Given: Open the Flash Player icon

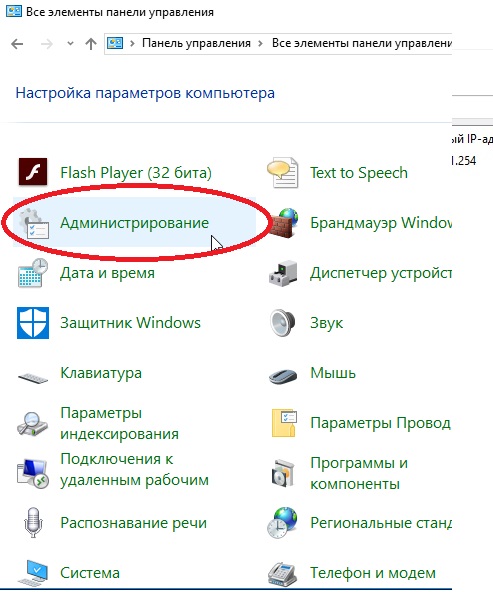Looking at the screenshot, I should pyautogui.click(x=33, y=172).
